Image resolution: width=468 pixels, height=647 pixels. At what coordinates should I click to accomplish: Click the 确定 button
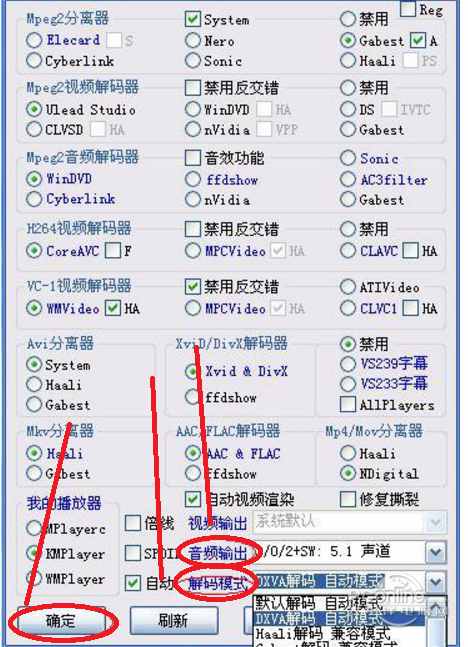coord(61,620)
